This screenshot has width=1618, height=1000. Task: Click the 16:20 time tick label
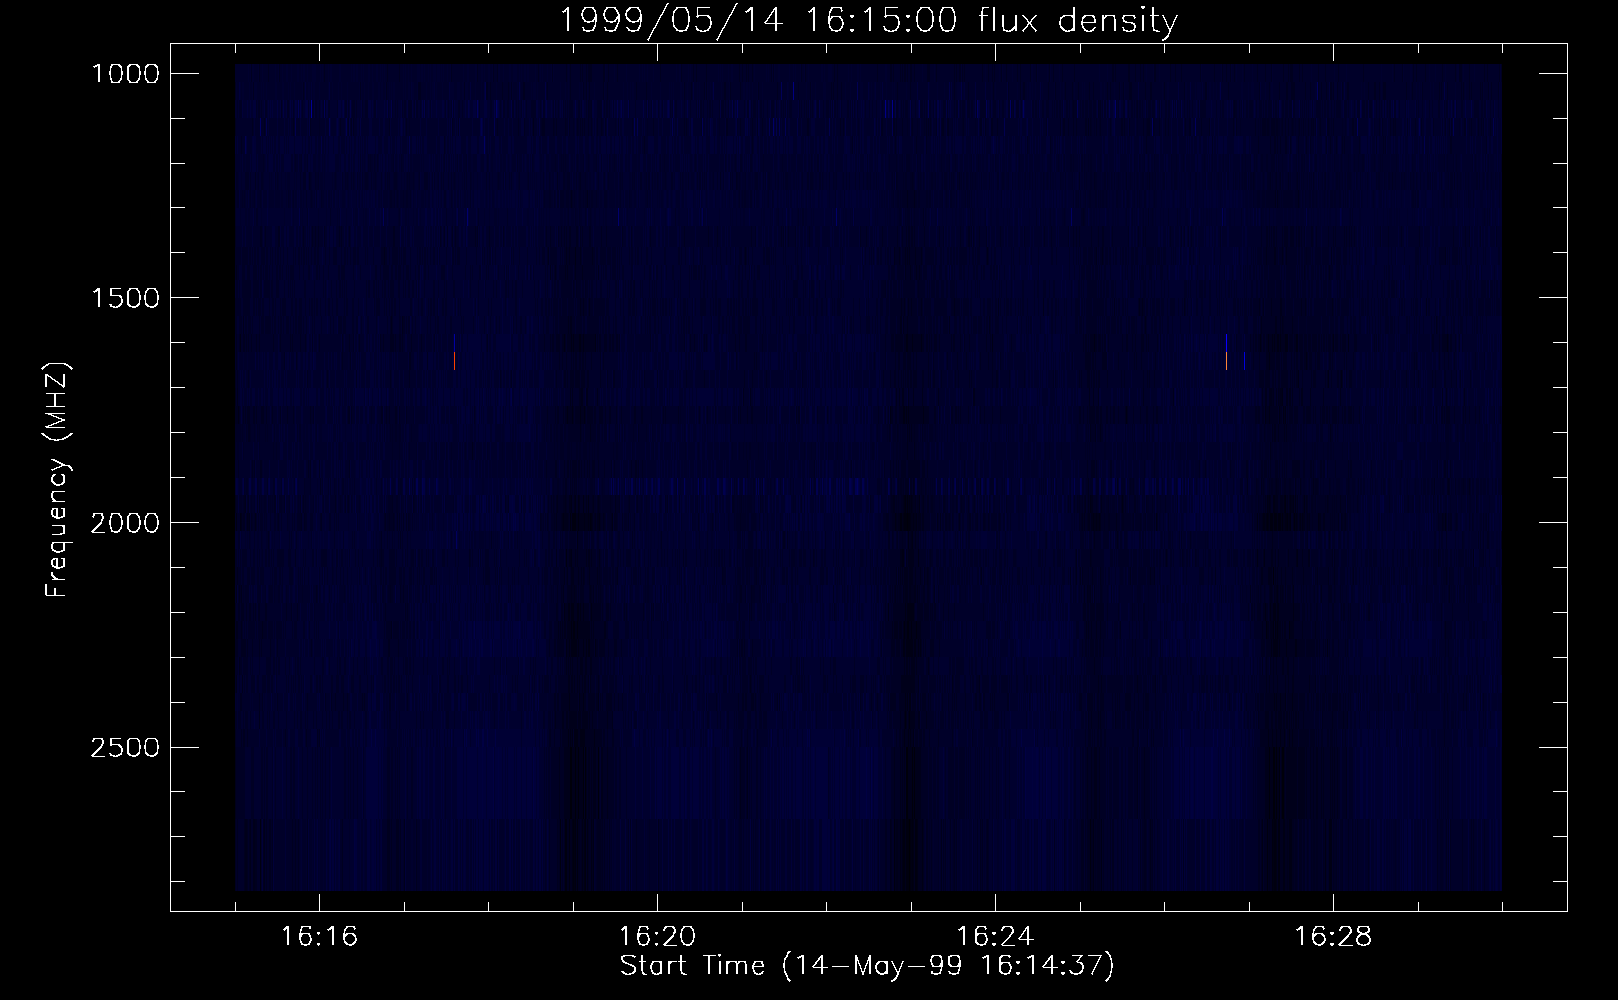coord(658,937)
